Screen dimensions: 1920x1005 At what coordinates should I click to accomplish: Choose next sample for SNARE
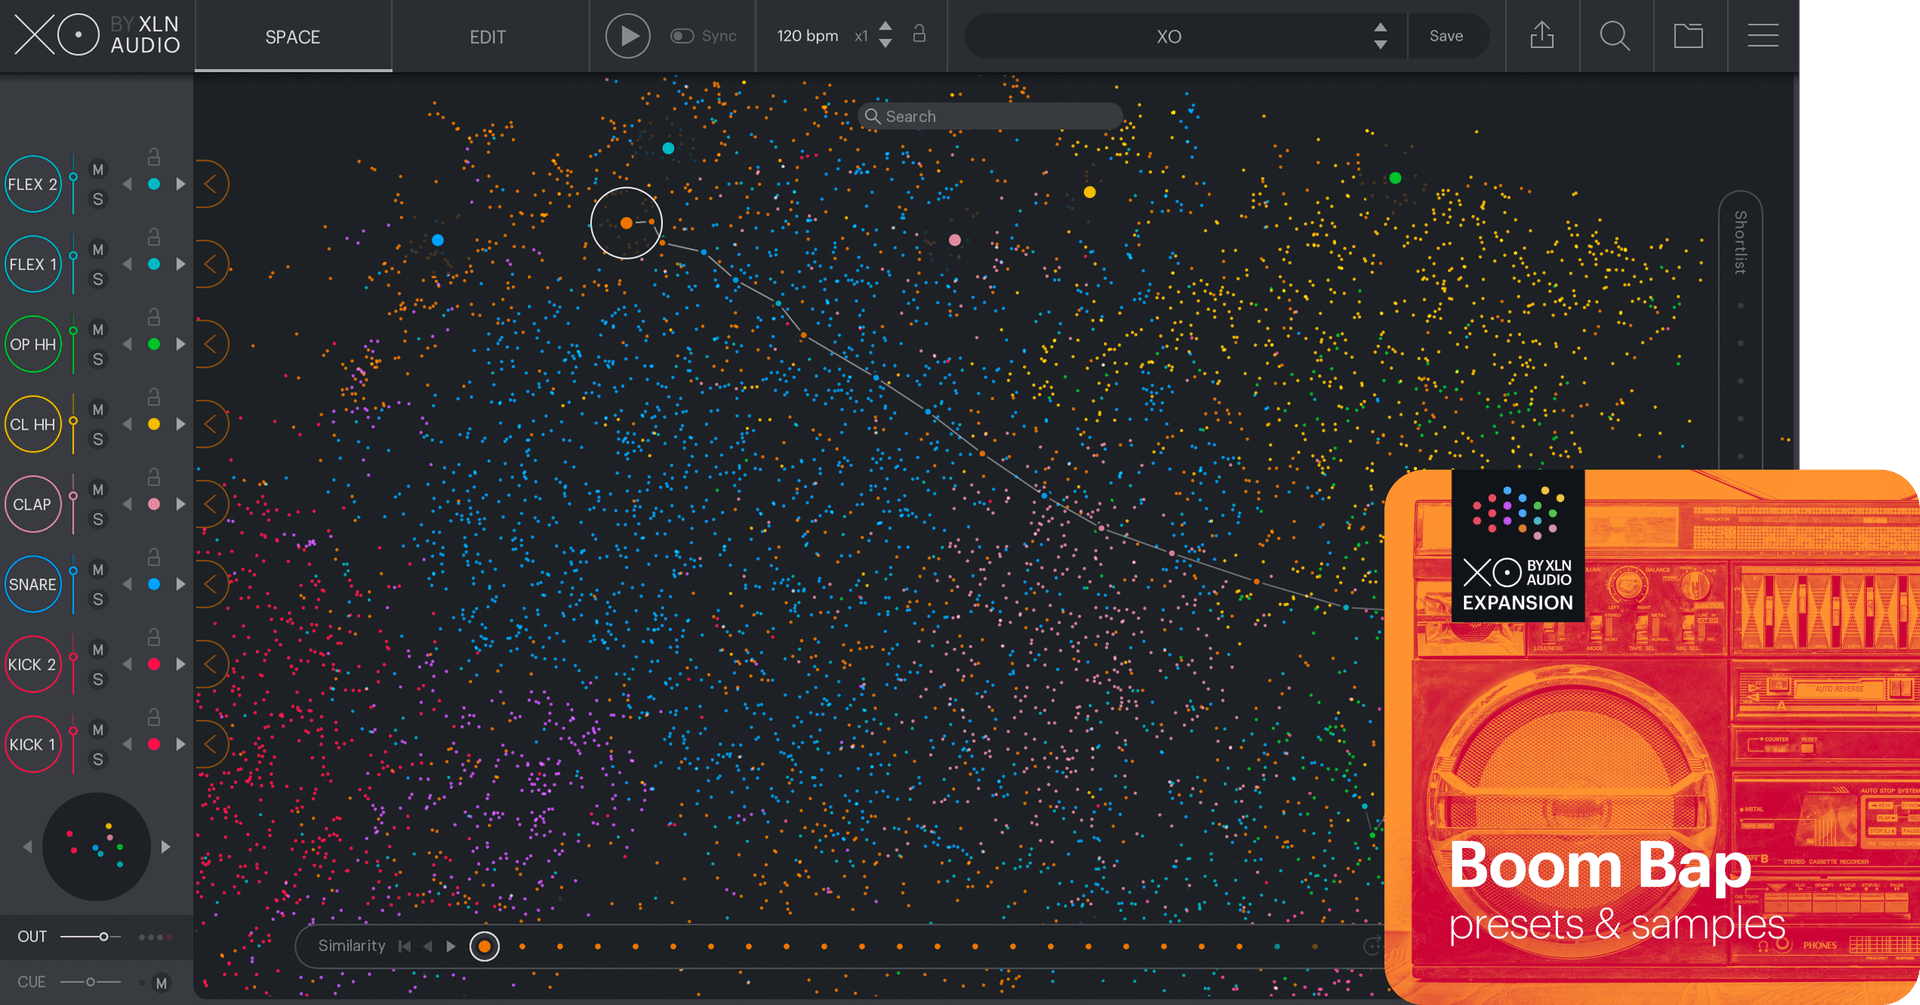pyautogui.click(x=181, y=584)
